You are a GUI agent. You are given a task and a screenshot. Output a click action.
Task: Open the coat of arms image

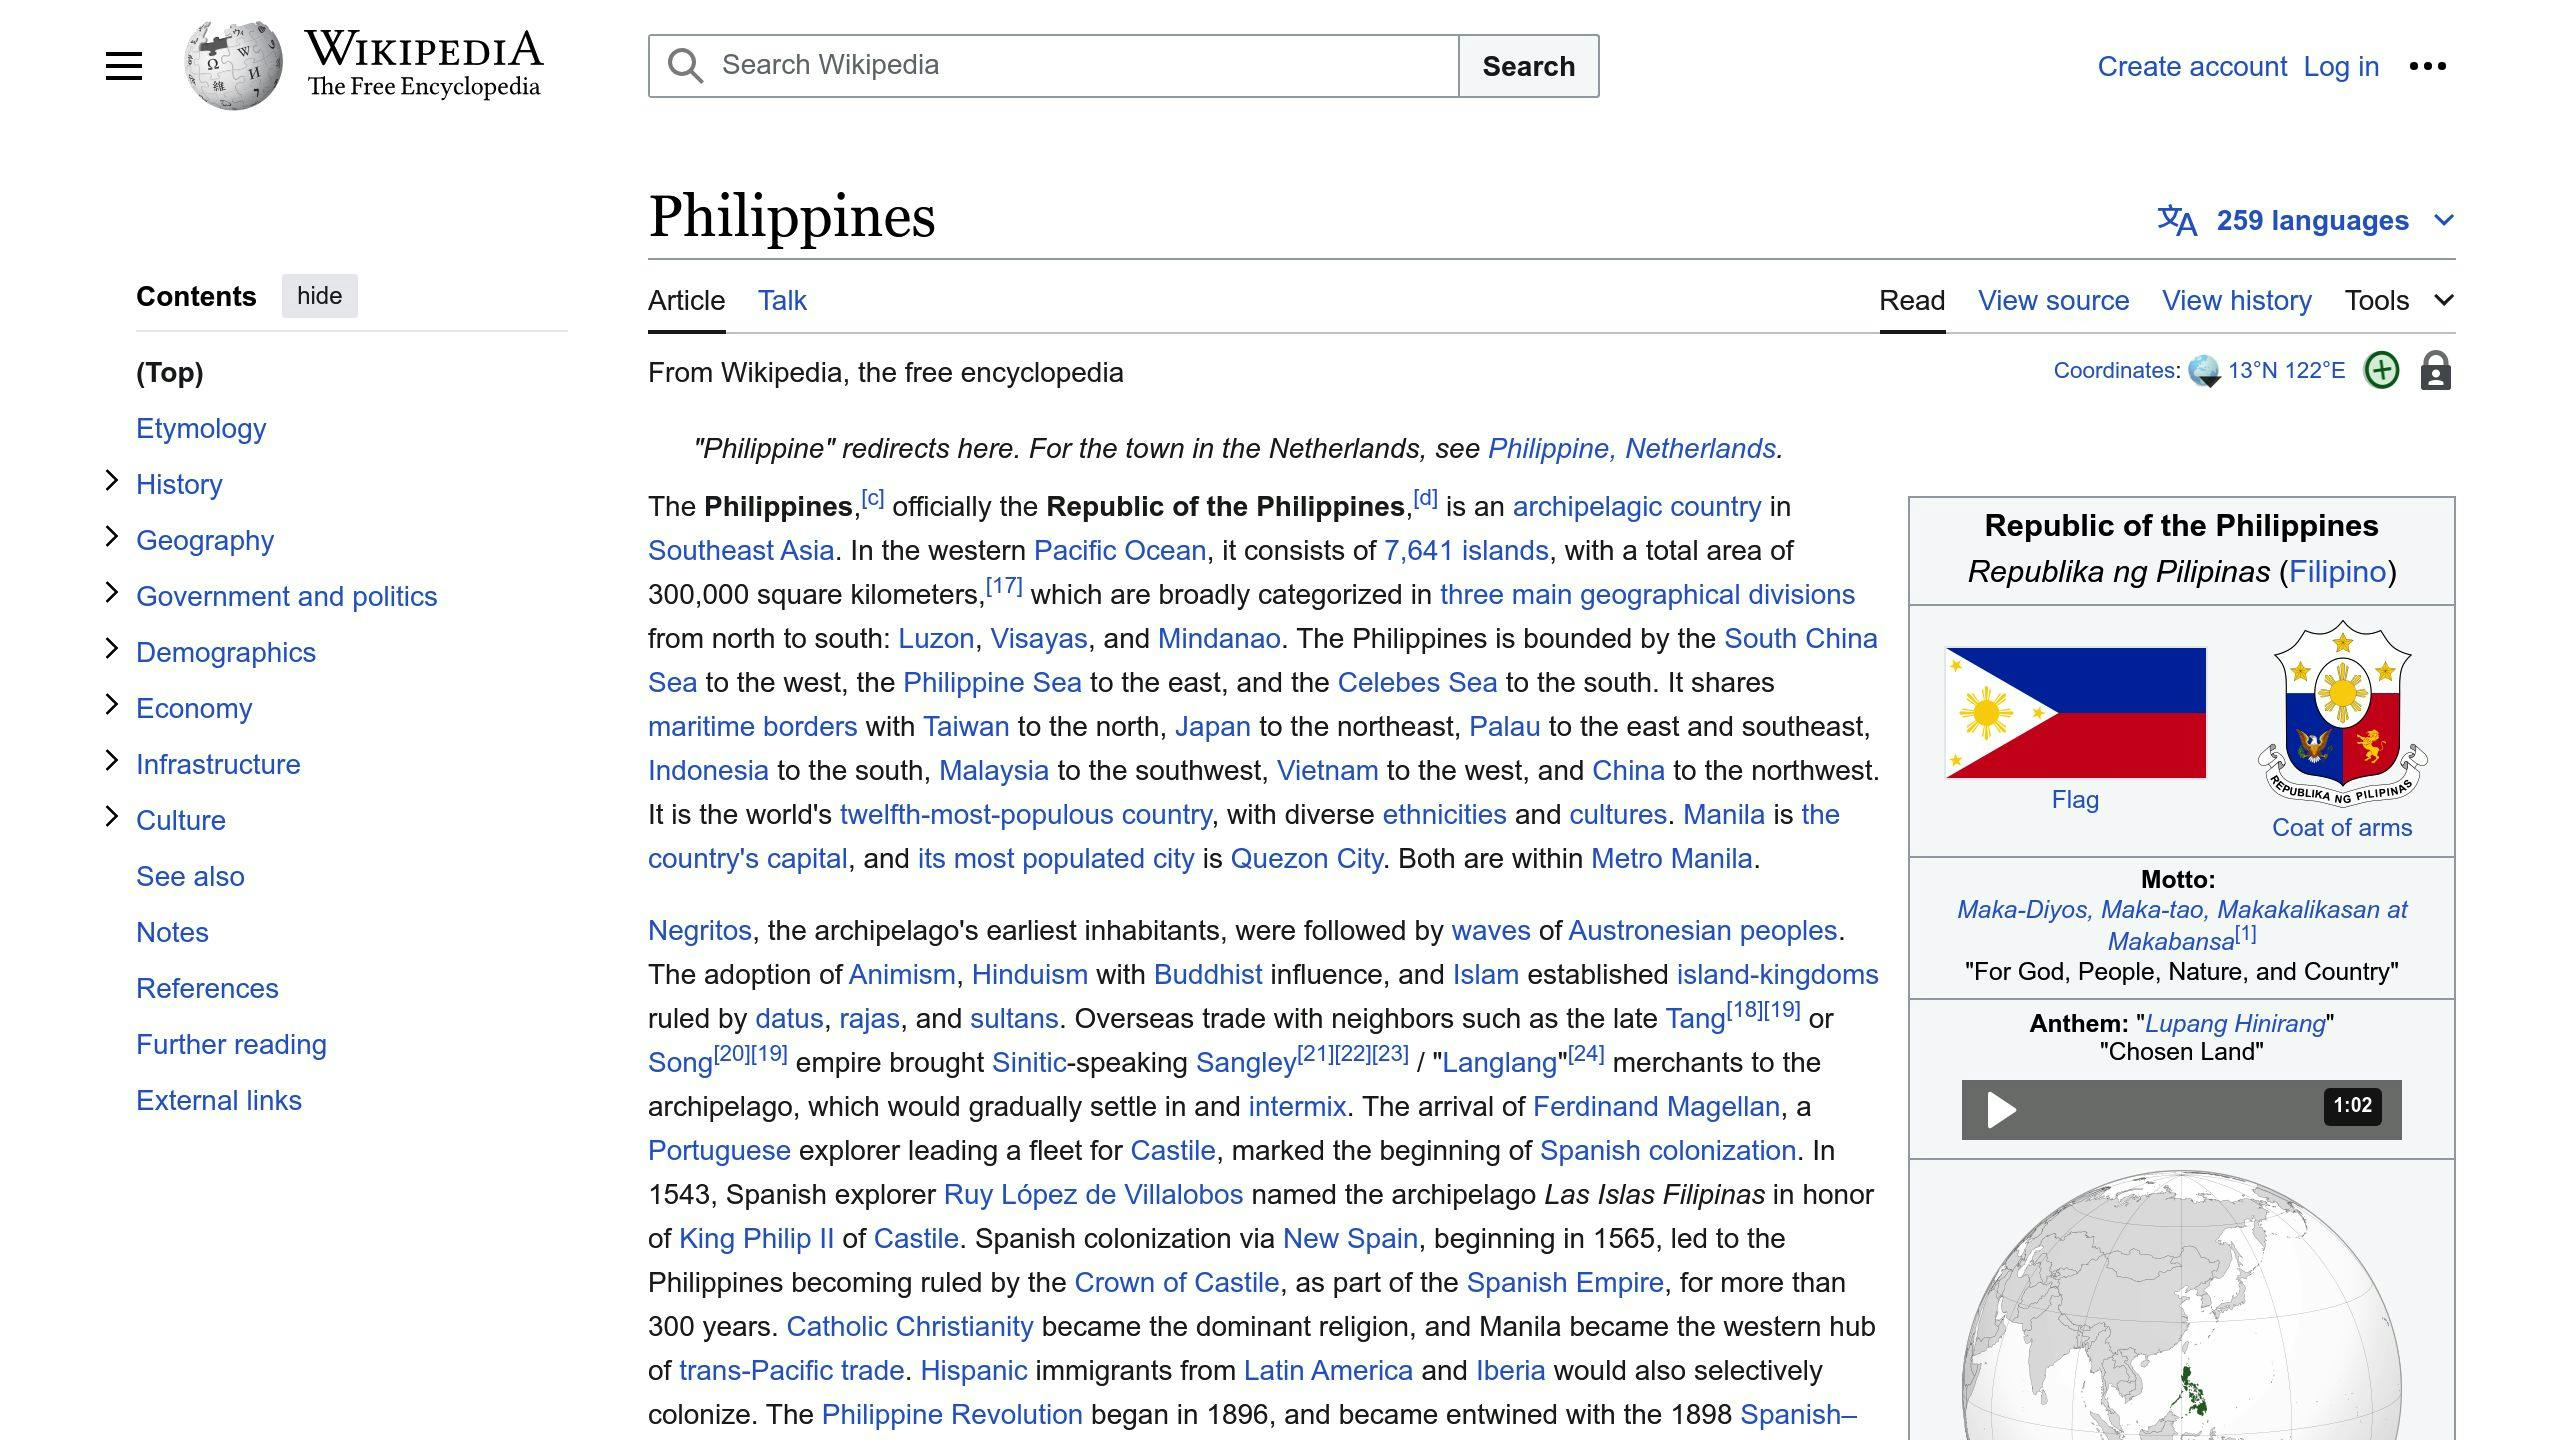[x=2342, y=713]
